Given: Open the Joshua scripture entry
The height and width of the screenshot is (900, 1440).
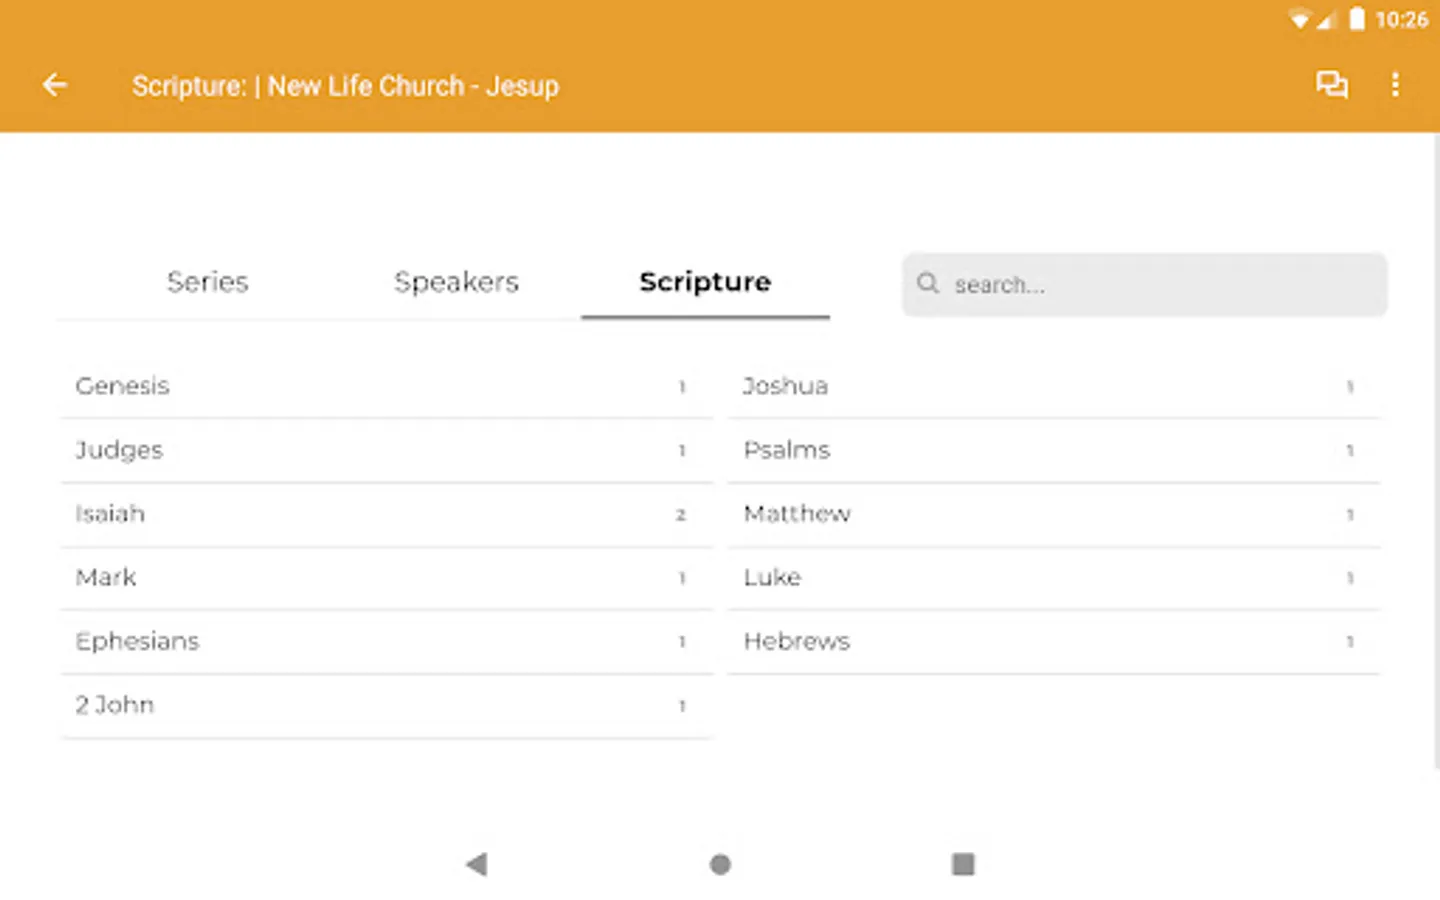Looking at the screenshot, I should pyautogui.click(x=1052, y=386).
